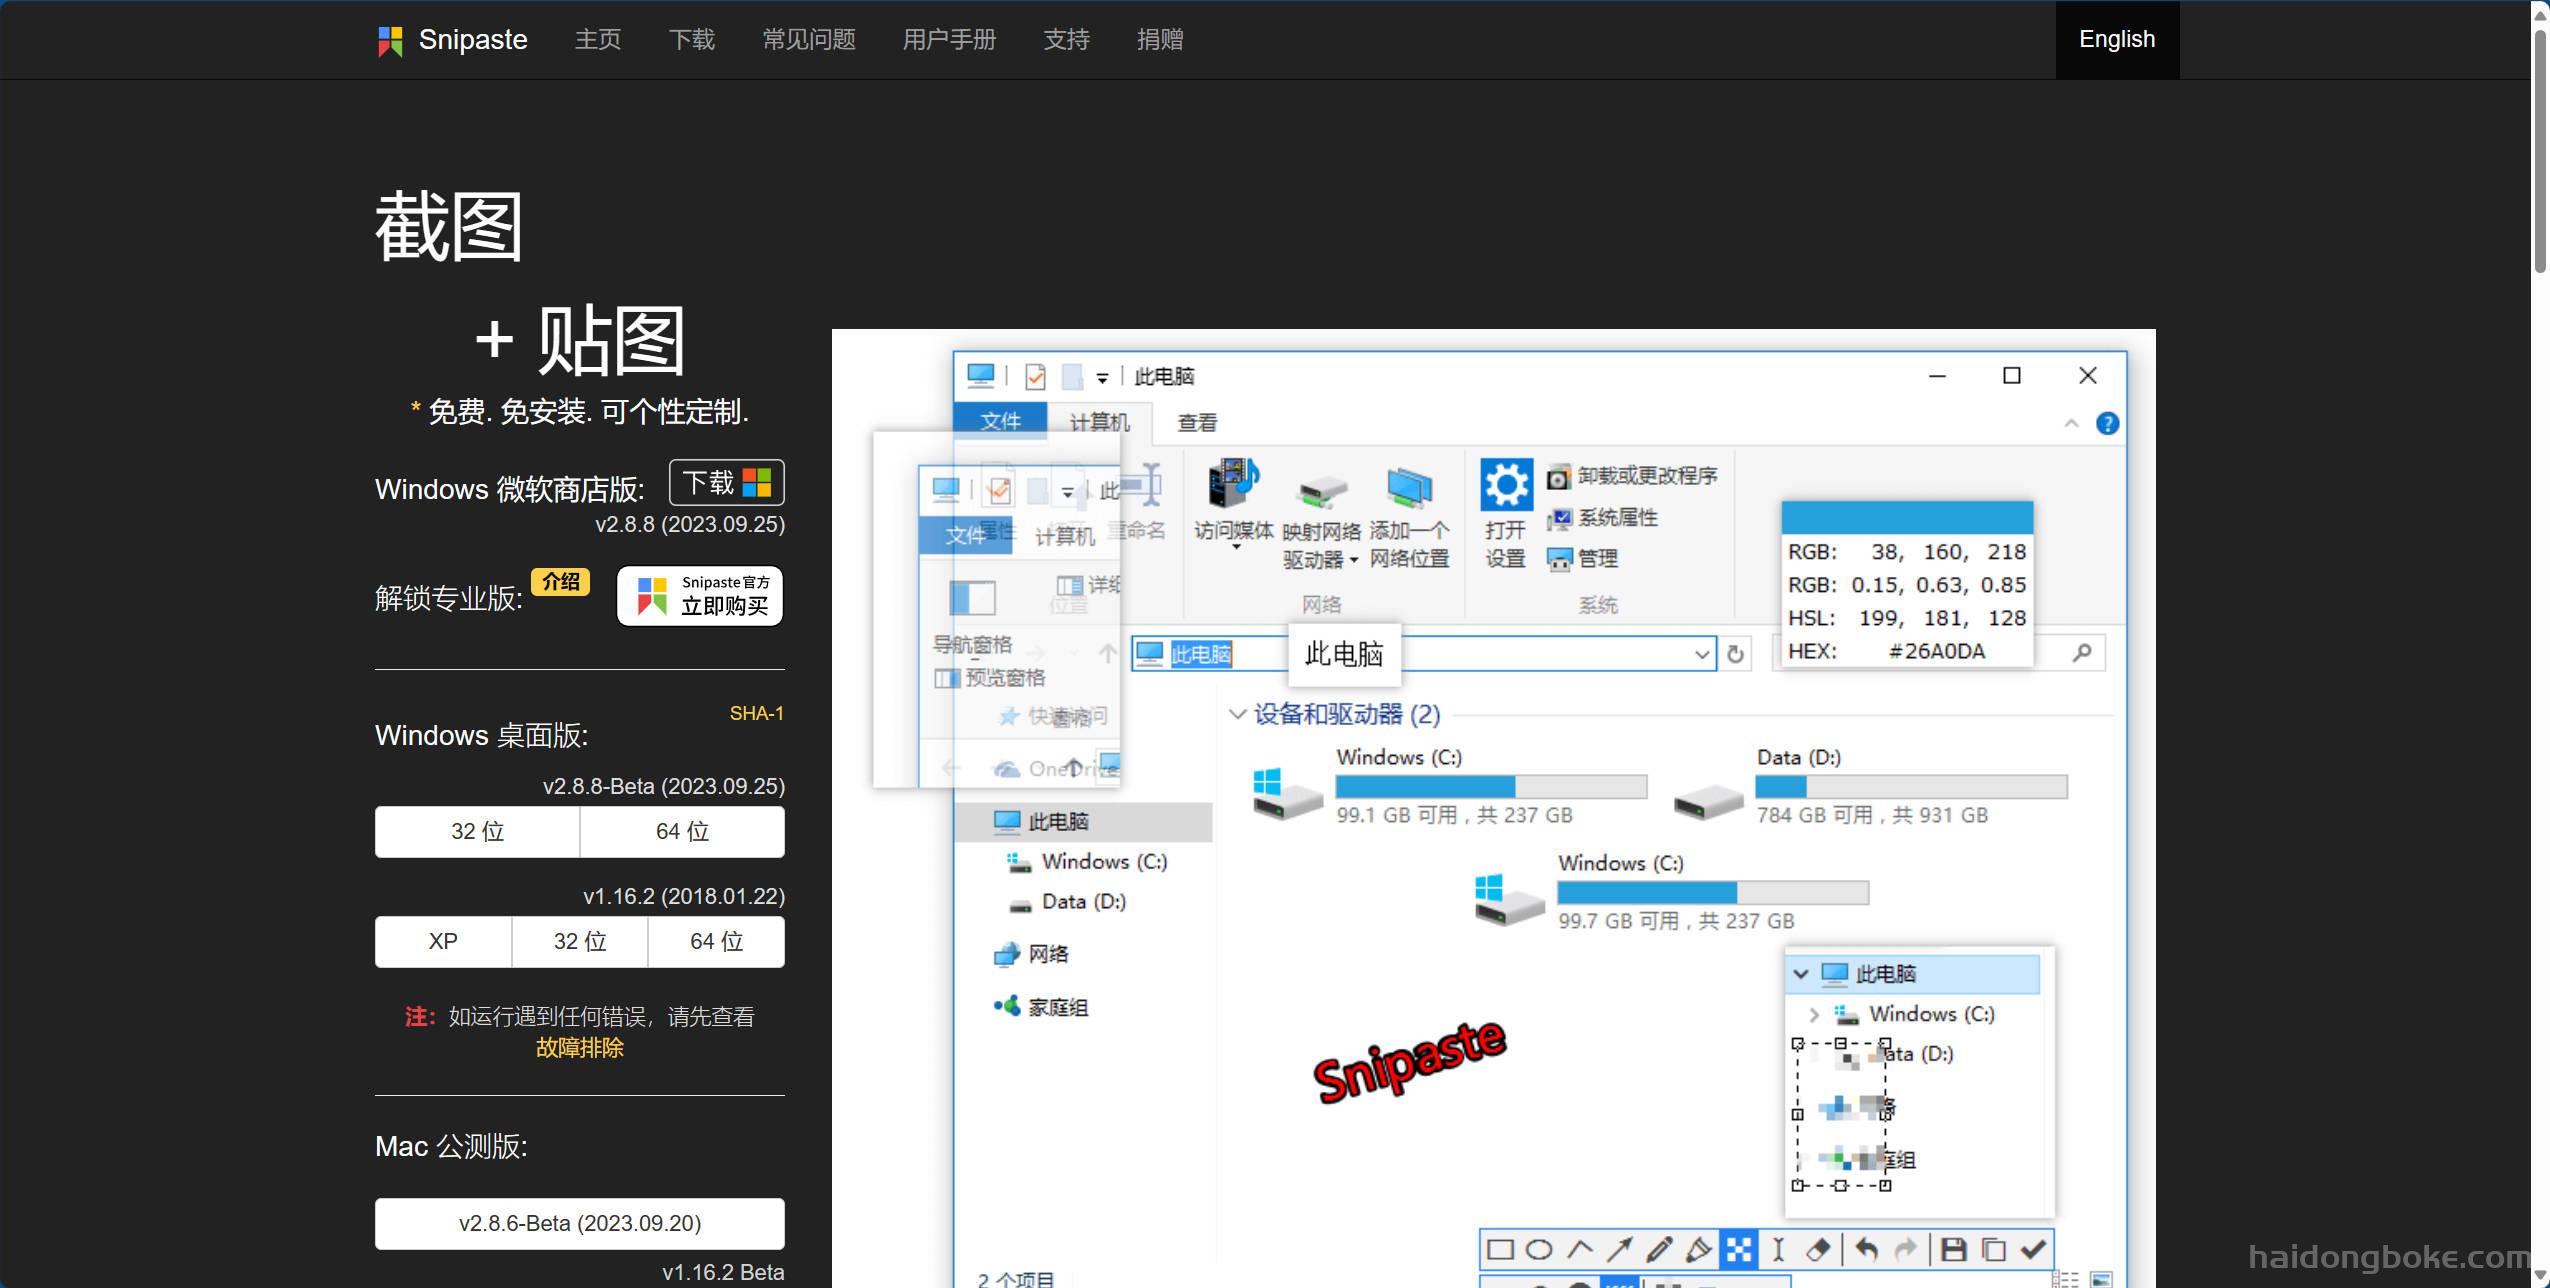Collapse the ribbon using the chevron beside help
2550x1288 pixels.
(2071, 424)
